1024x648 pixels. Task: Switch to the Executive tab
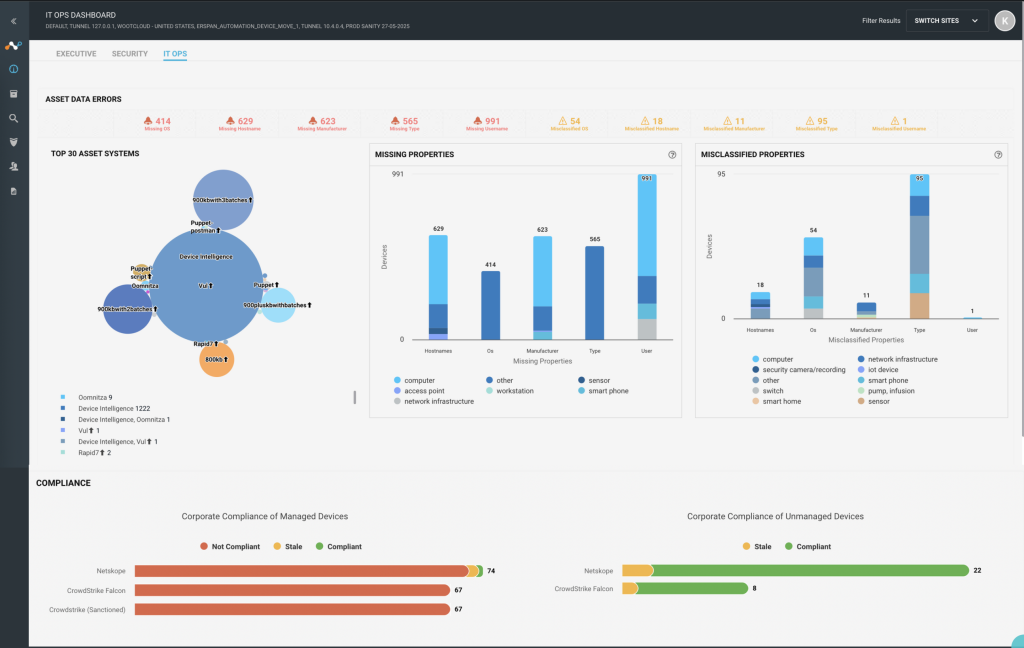[x=76, y=54]
